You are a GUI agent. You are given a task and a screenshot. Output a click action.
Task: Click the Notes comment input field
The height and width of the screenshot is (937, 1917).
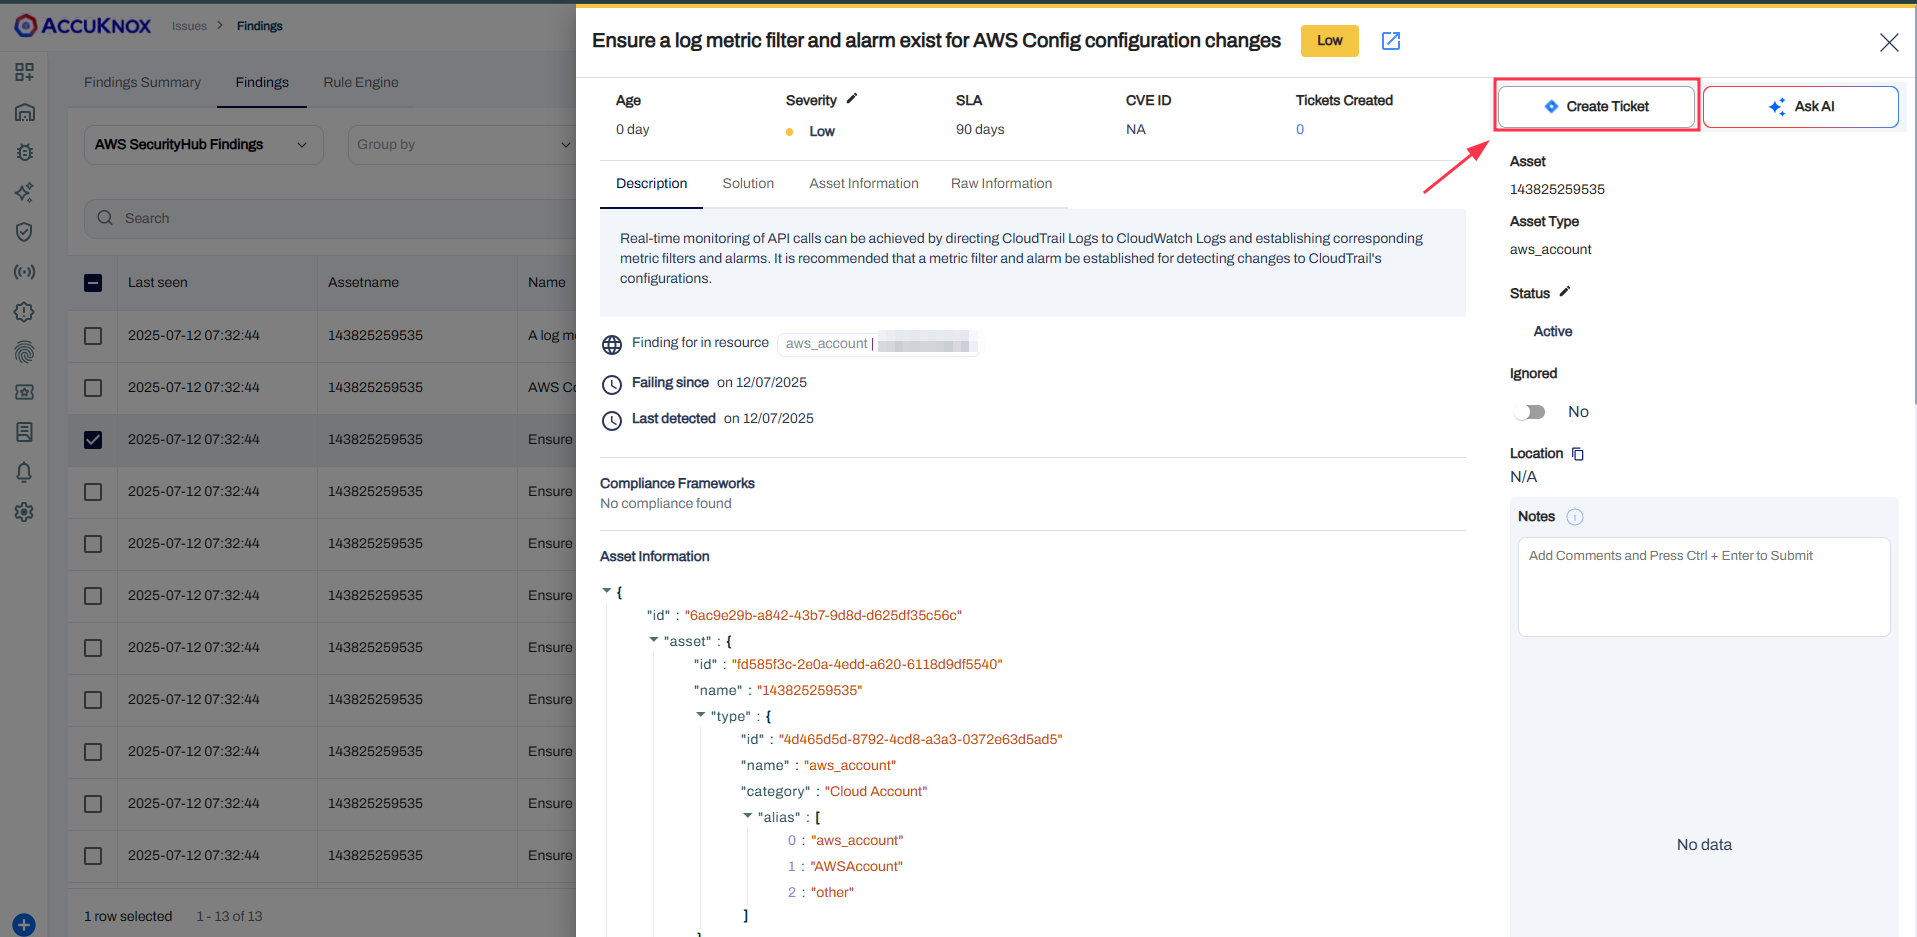(x=1703, y=587)
